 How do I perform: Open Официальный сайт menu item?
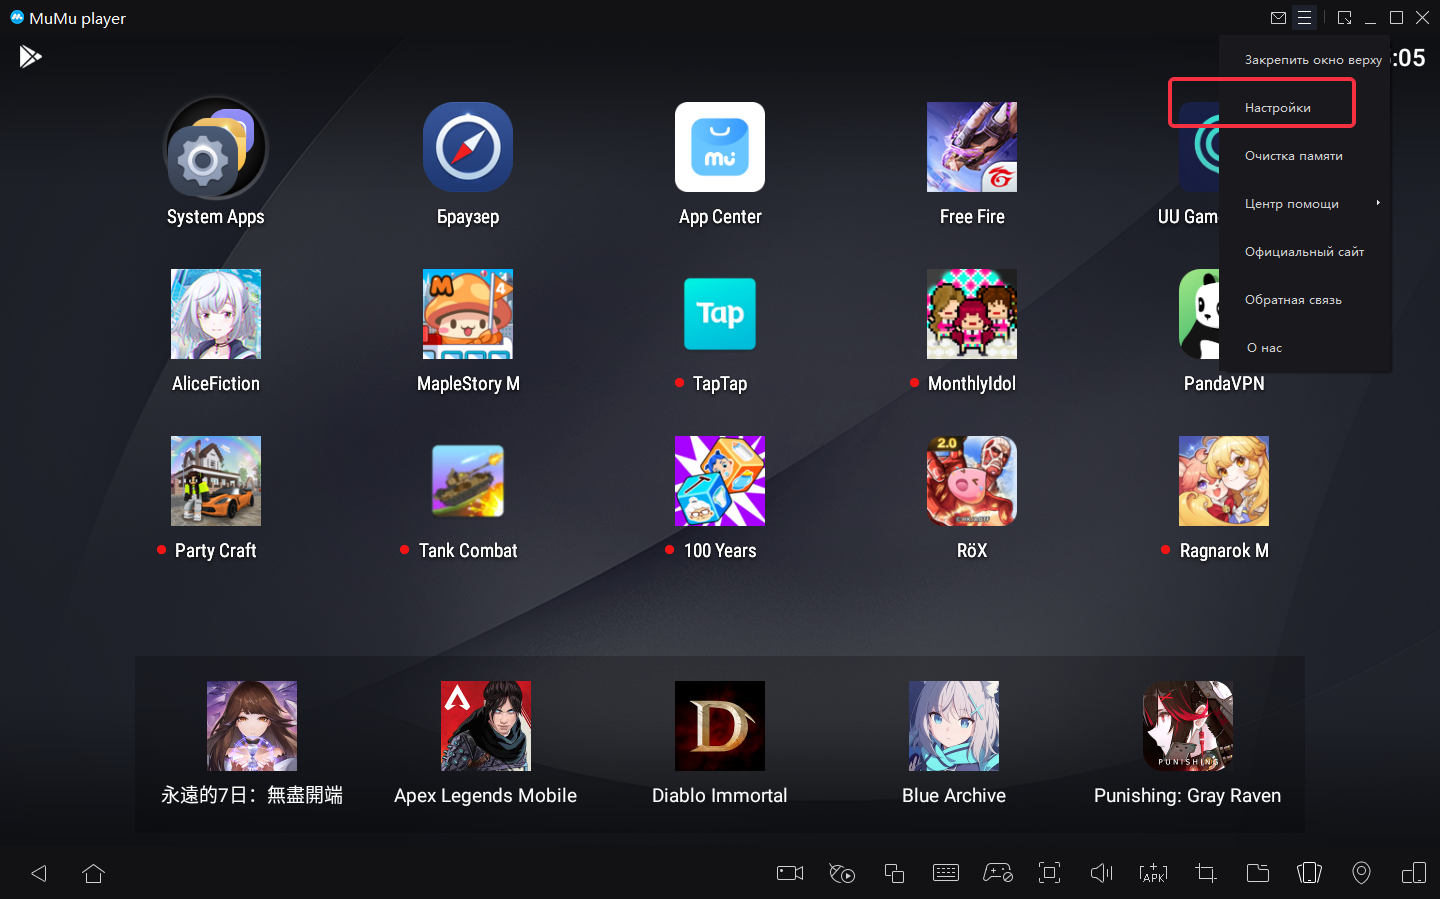point(1306,252)
